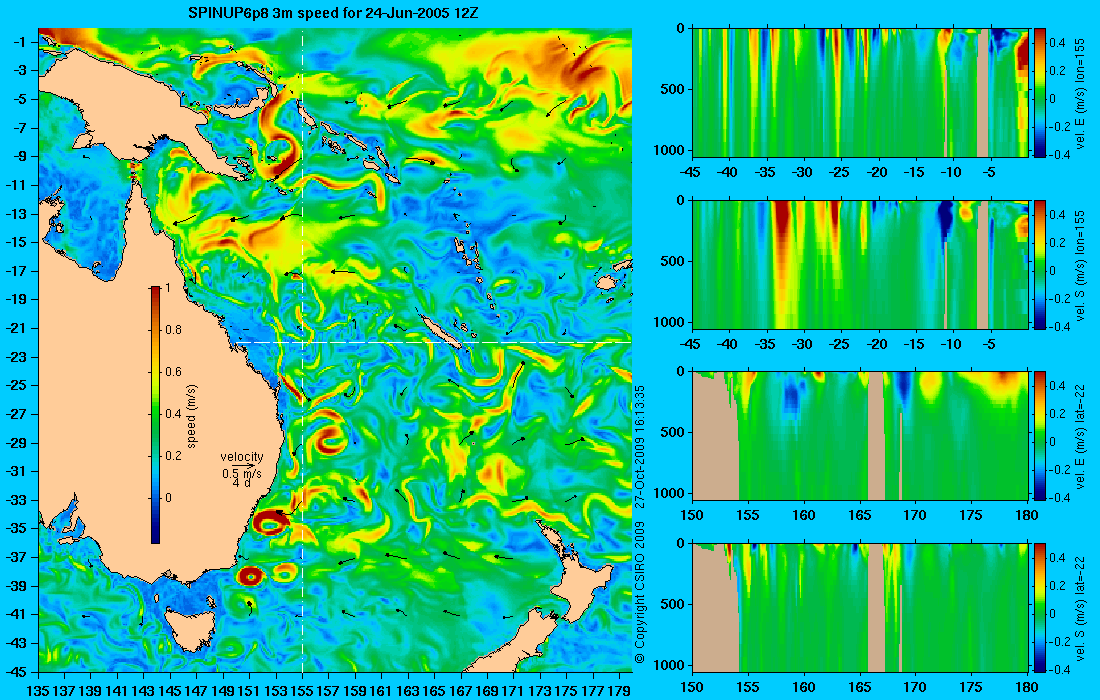Click the latitude tick '-45' on the map axis

click(16, 672)
